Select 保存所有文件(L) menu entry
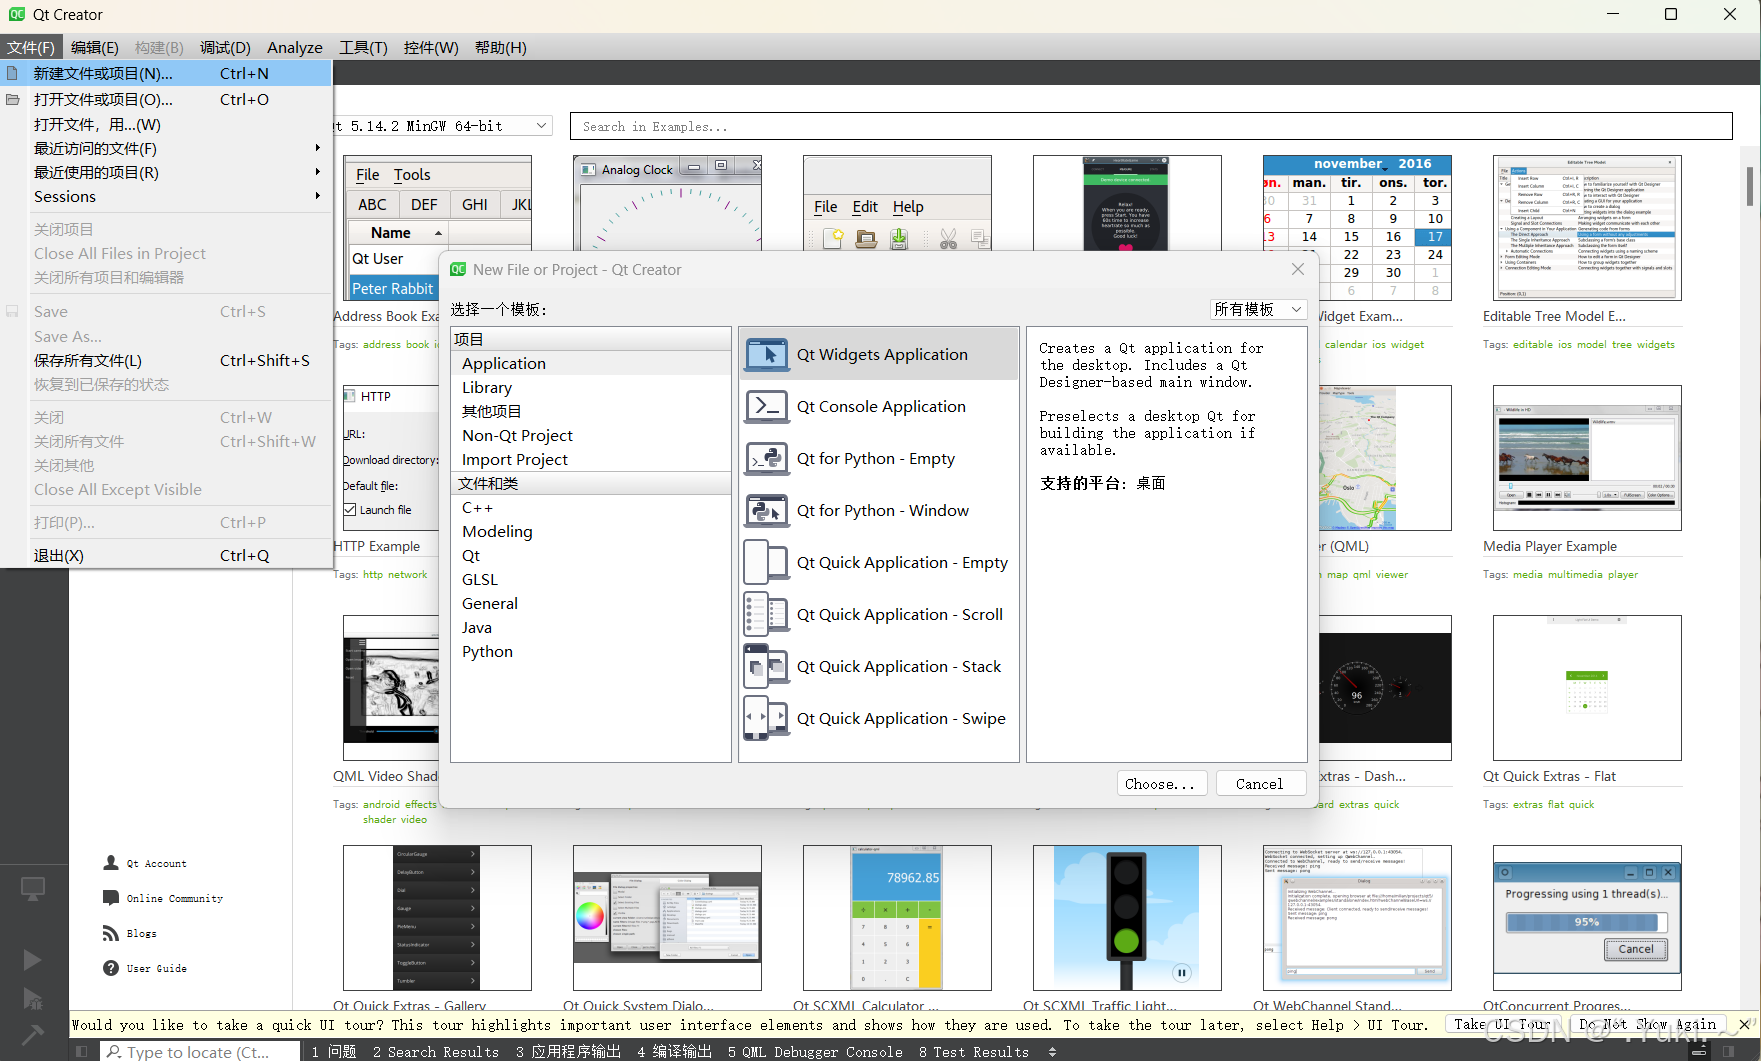The width and height of the screenshot is (1761, 1061). (x=166, y=360)
